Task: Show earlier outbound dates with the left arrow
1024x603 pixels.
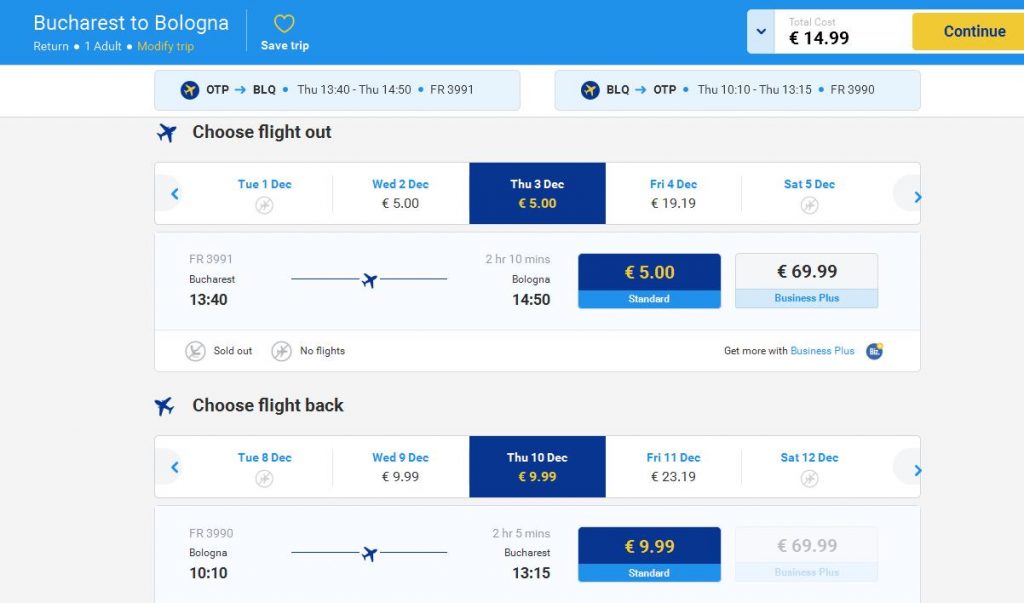Action: point(173,193)
